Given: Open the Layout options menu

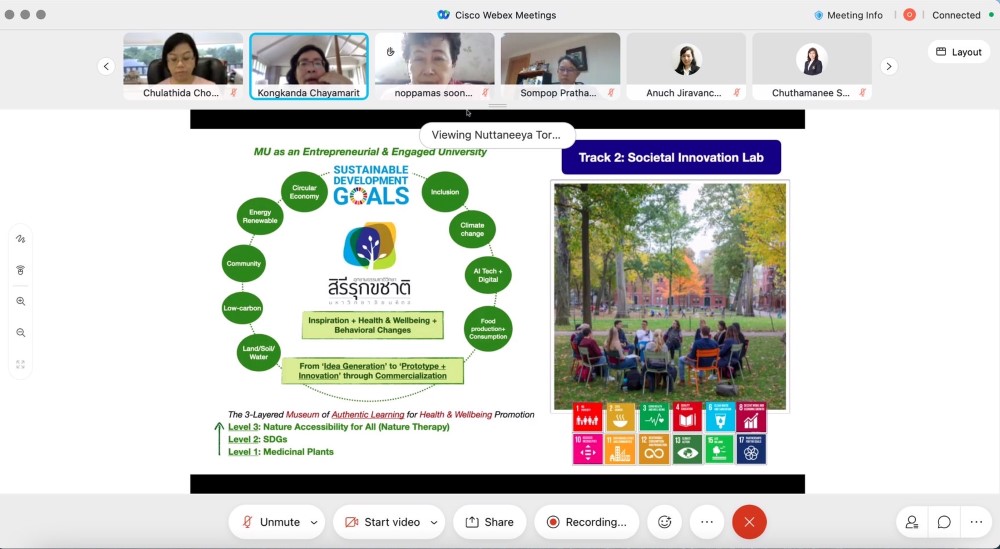Looking at the screenshot, I should (x=958, y=52).
